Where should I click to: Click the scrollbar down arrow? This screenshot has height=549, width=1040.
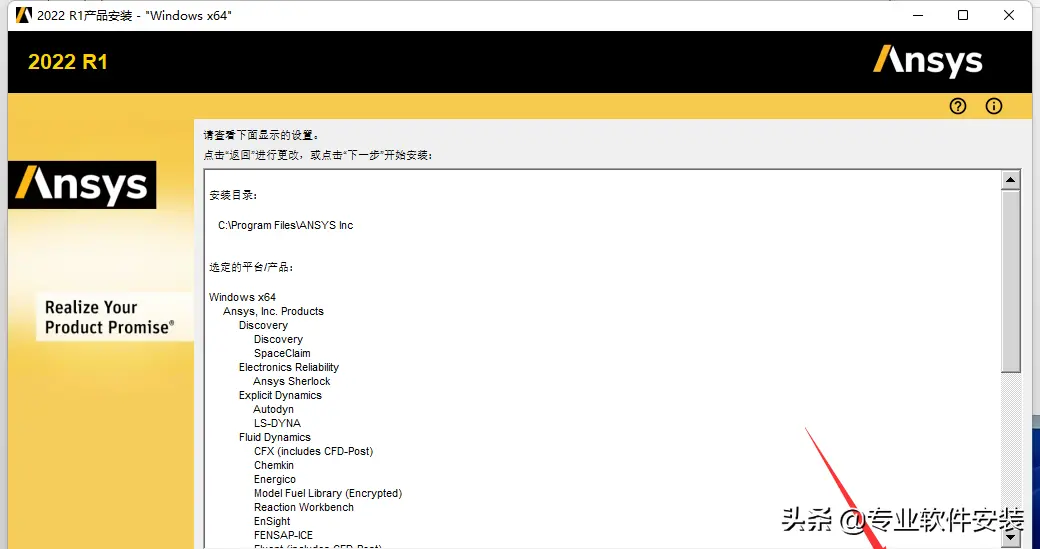pyautogui.click(x=1011, y=538)
